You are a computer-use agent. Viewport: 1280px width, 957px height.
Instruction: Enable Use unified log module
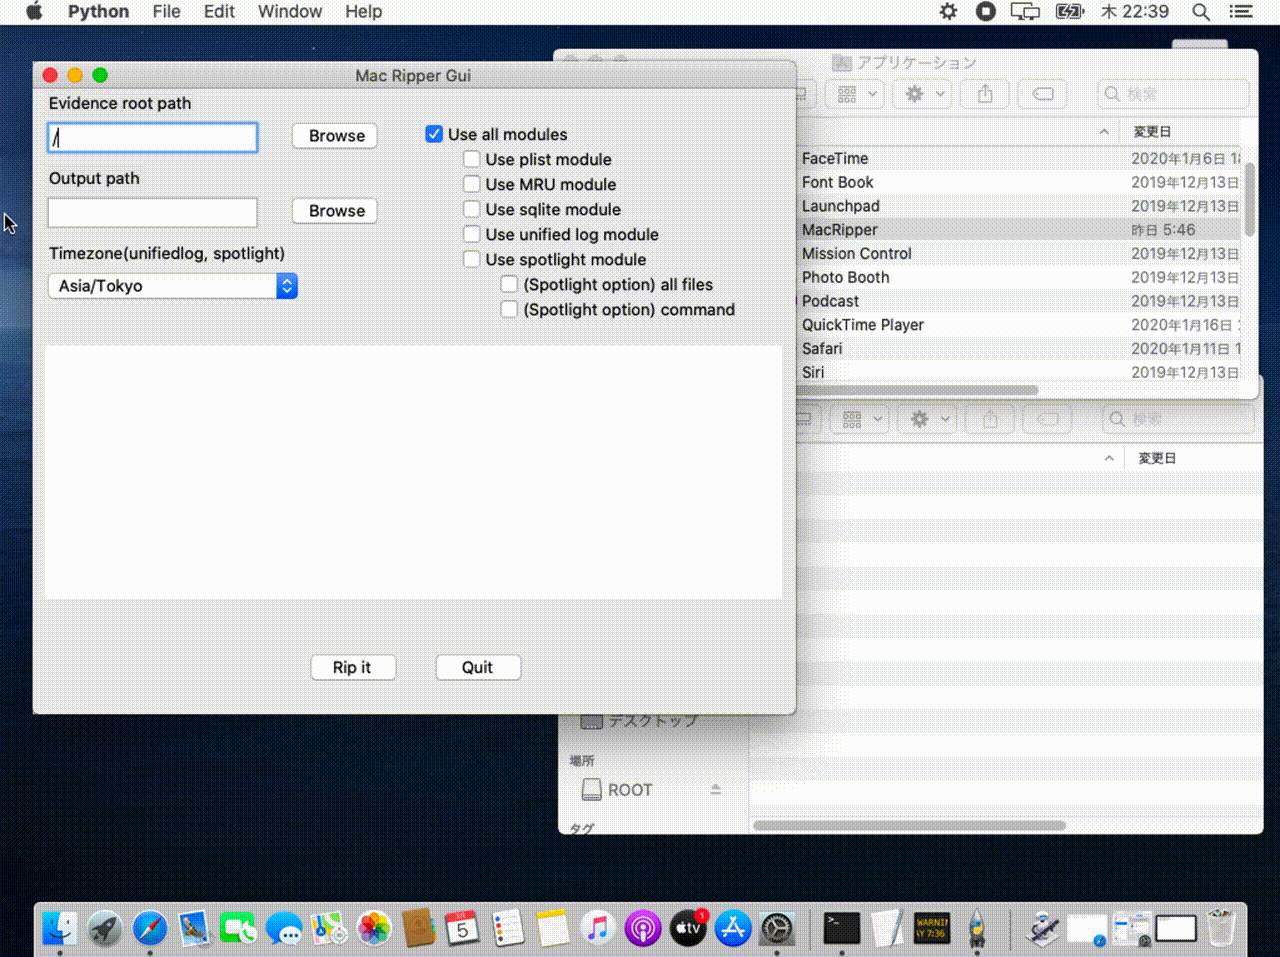(472, 234)
